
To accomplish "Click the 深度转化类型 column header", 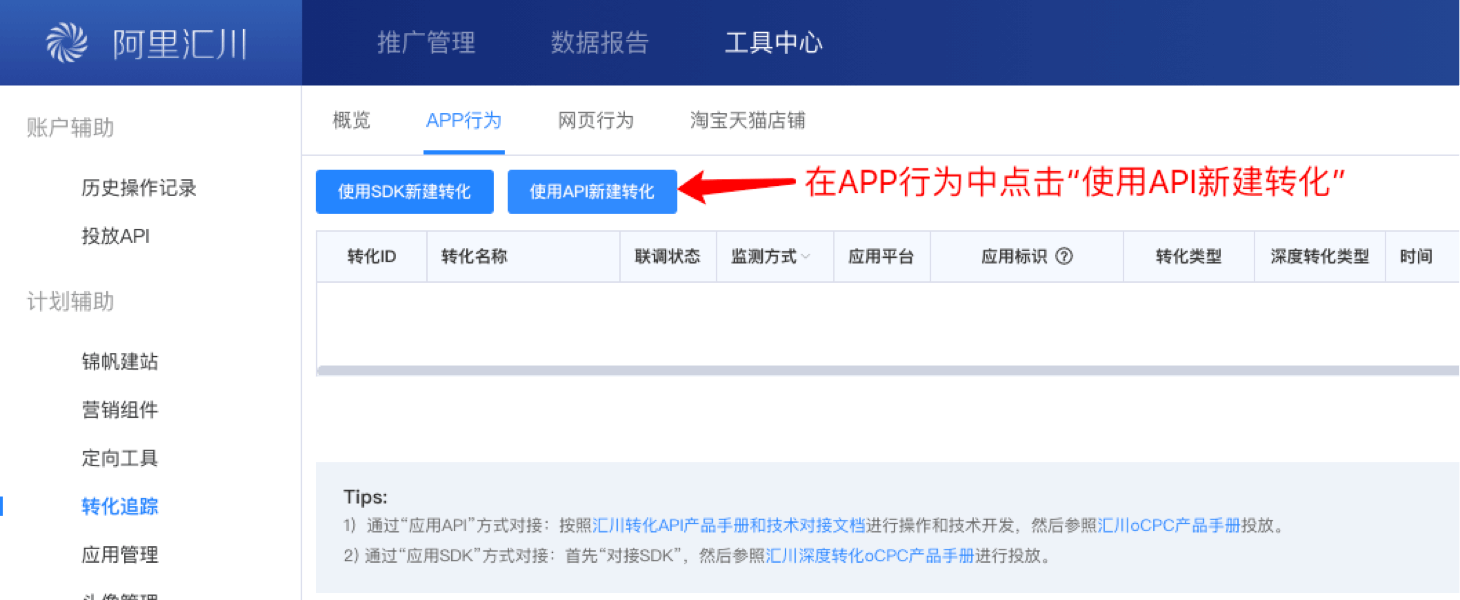I will click(1320, 257).
